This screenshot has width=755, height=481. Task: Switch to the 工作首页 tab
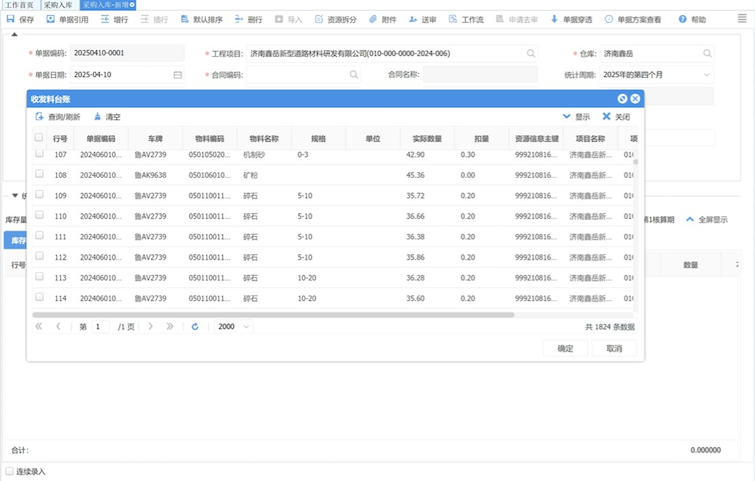coord(19,5)
